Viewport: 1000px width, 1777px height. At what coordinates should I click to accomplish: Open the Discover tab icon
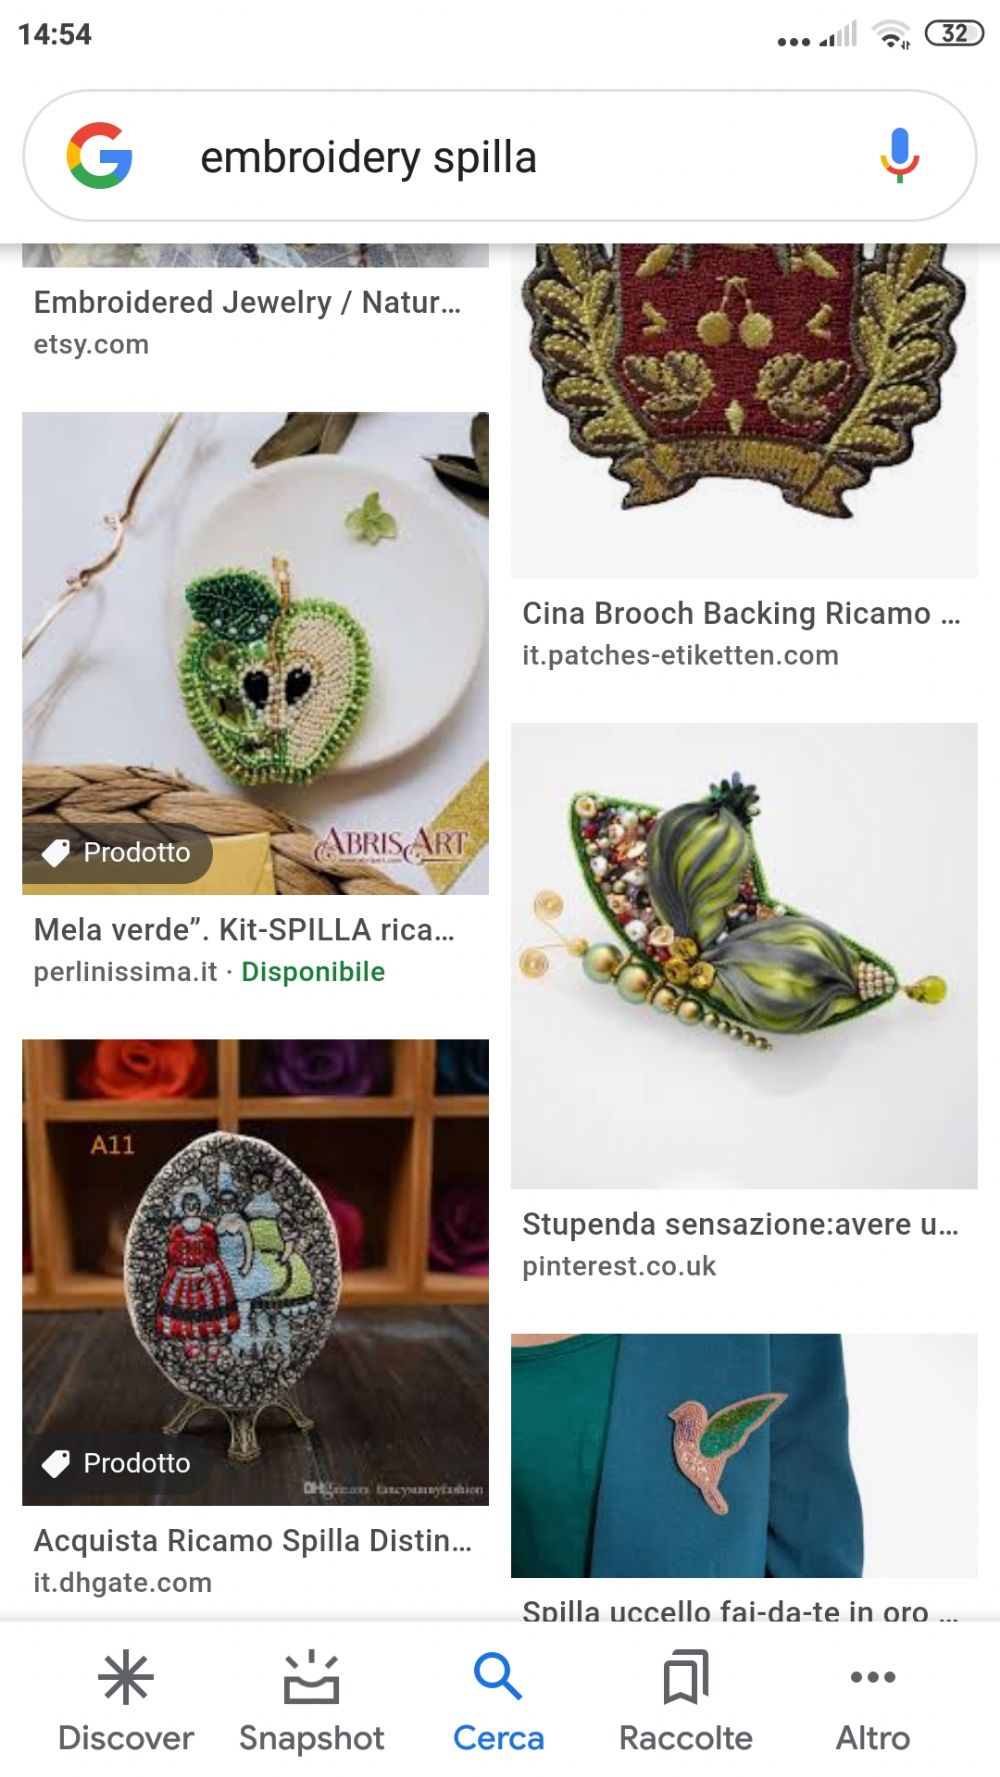(126, 1677)
